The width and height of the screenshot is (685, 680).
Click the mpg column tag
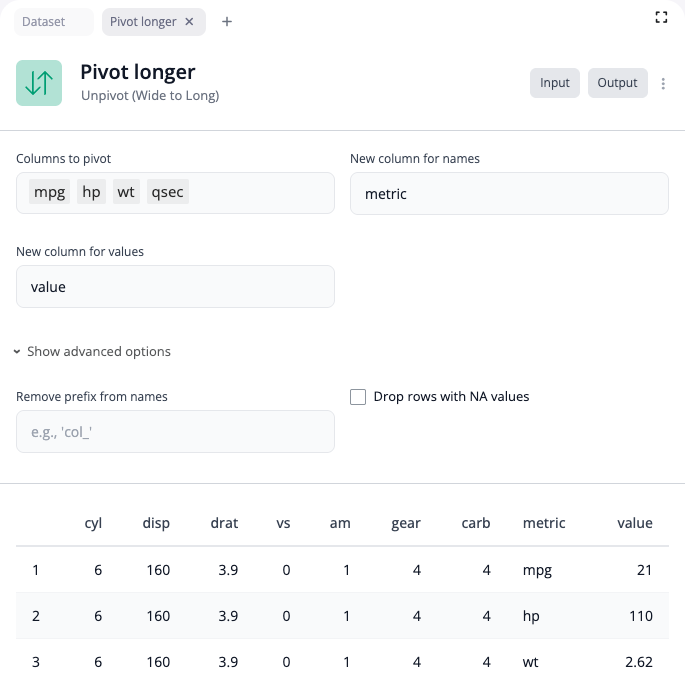(50, 193)
